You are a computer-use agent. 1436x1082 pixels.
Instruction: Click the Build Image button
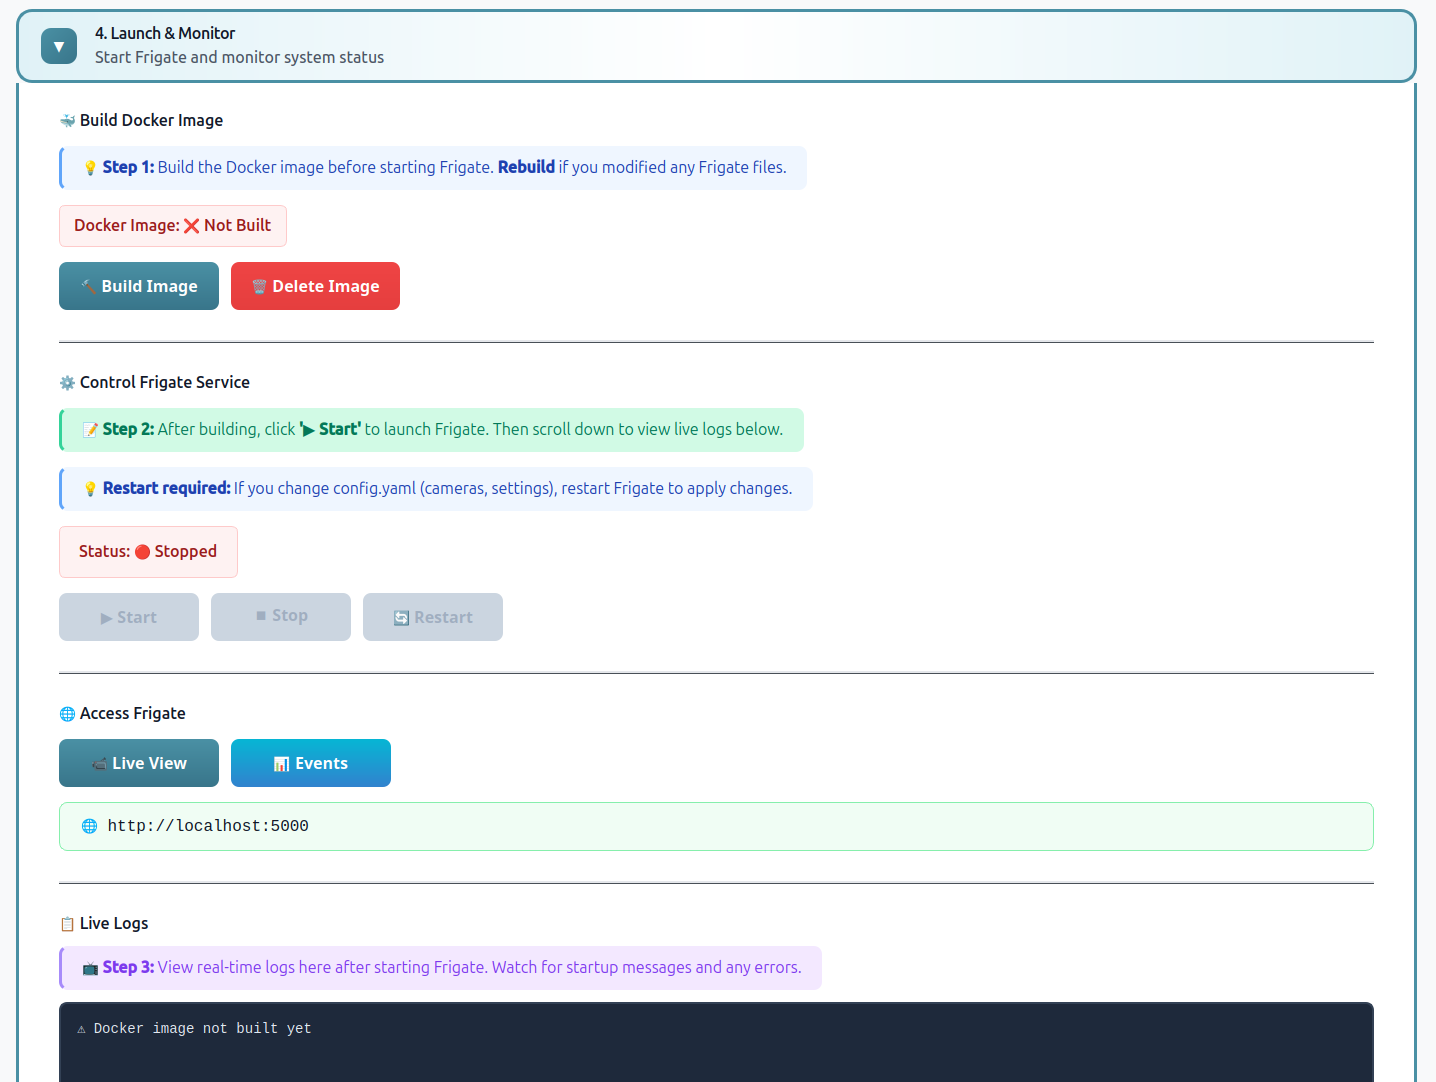[x=139, y=286]
